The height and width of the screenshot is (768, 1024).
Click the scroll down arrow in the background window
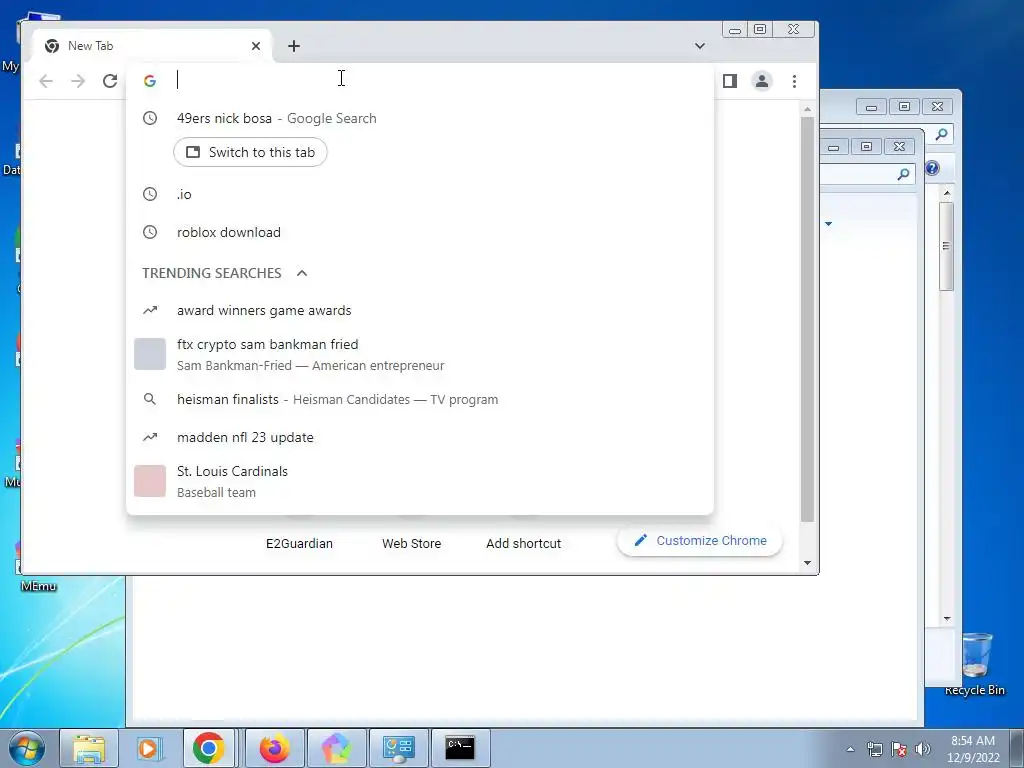click(947, 618)
